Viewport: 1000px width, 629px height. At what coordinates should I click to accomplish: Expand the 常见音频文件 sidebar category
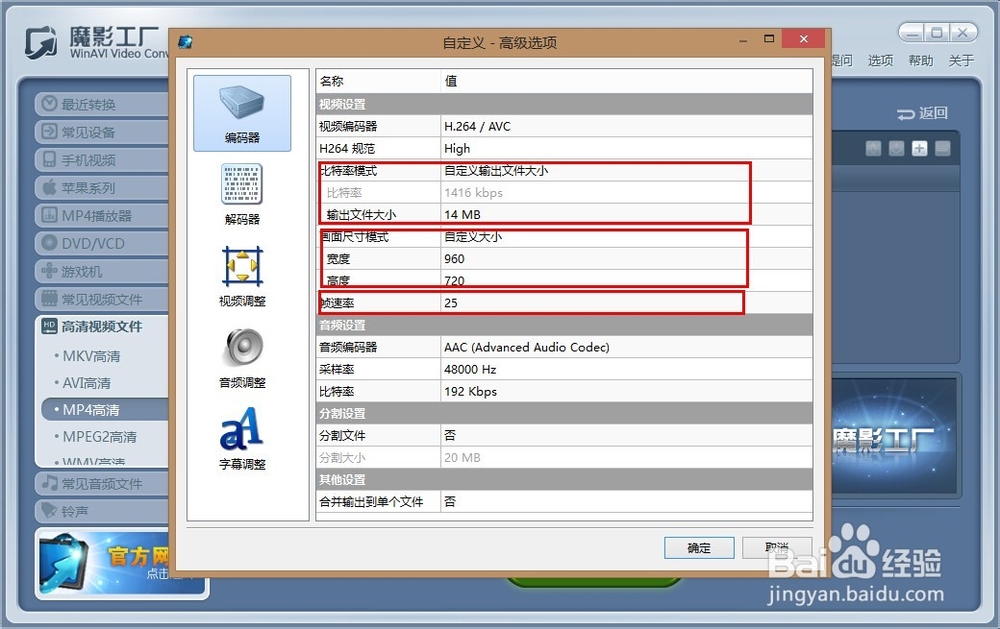(102, 484)
